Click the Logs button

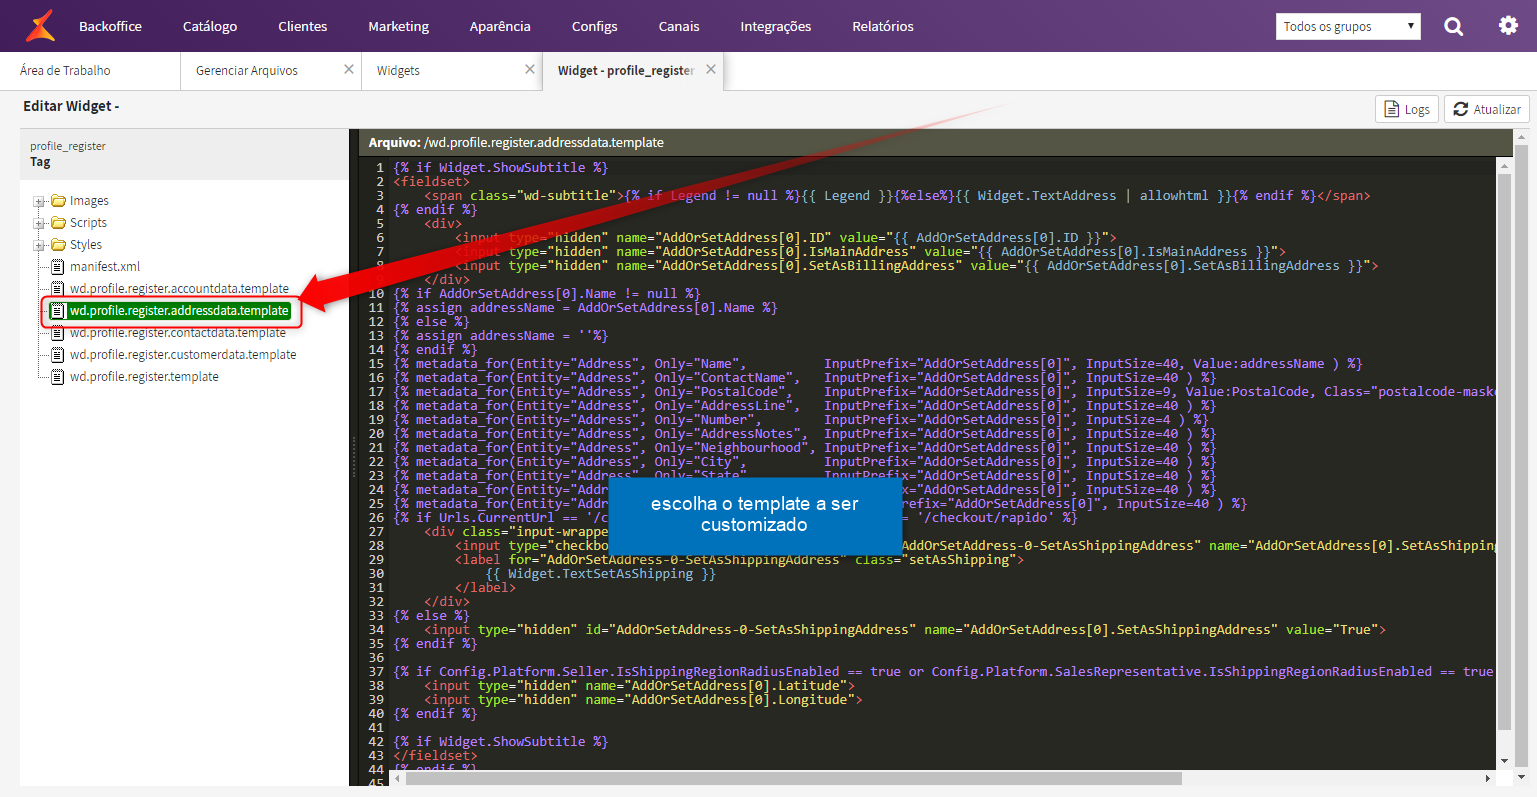coord(1407,109)
